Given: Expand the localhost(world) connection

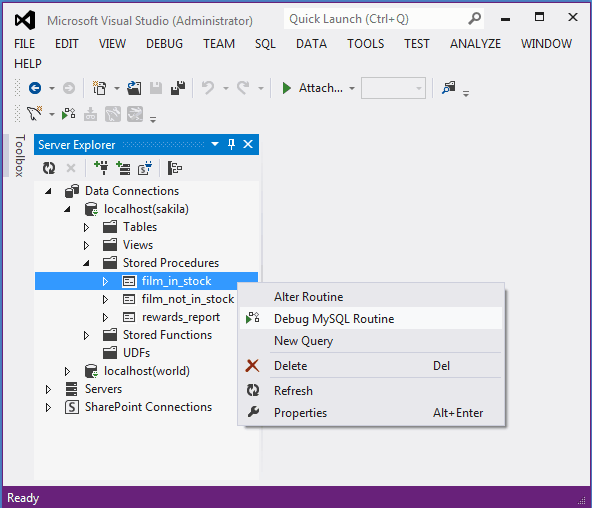Looking at the screenshot, I should (x=67, y=371).
